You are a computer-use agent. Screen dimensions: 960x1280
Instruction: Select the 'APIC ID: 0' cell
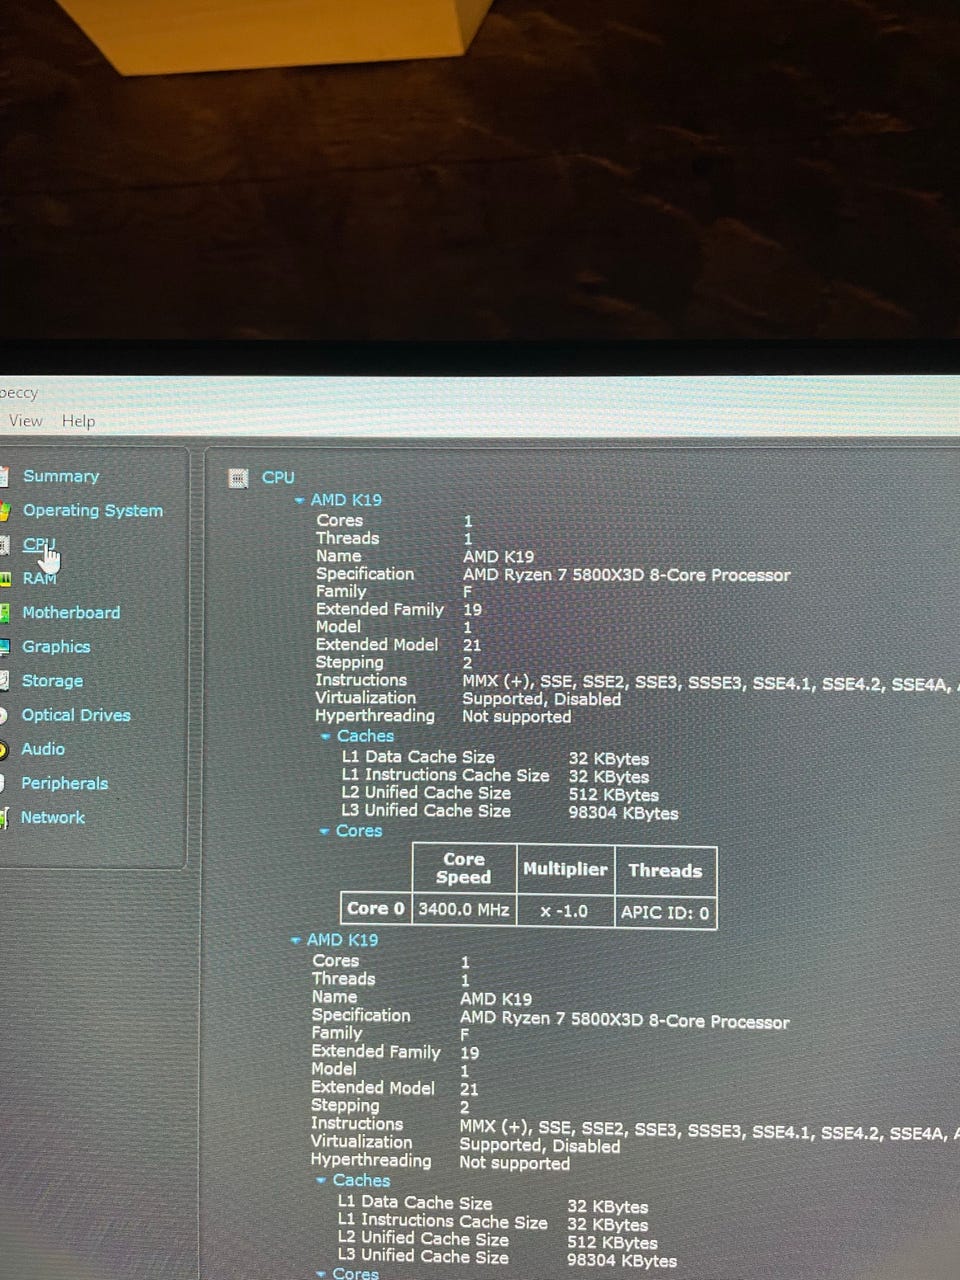[x=665, y=912]
